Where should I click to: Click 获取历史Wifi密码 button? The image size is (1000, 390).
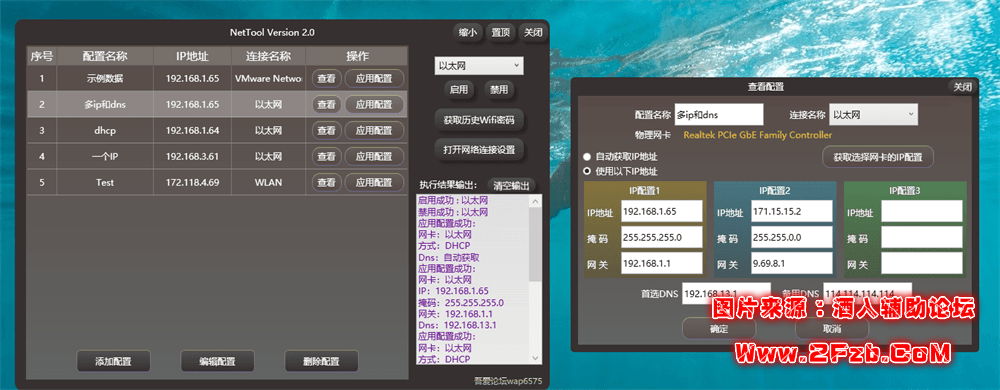(x=479, y=119)
